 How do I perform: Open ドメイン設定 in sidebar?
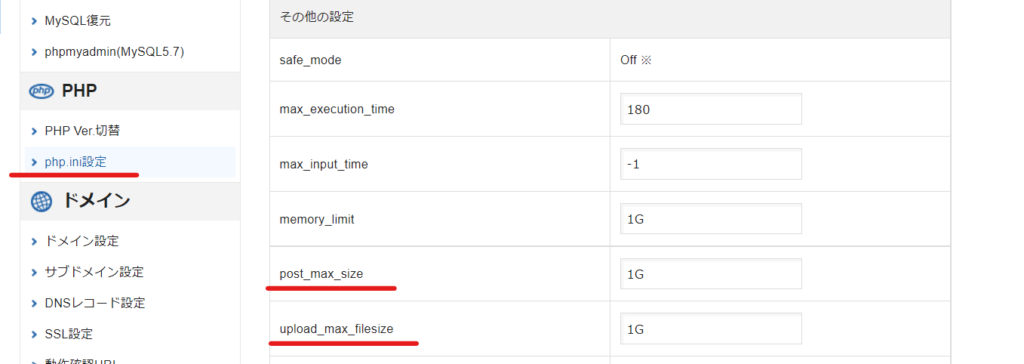(x=82, y=241)
